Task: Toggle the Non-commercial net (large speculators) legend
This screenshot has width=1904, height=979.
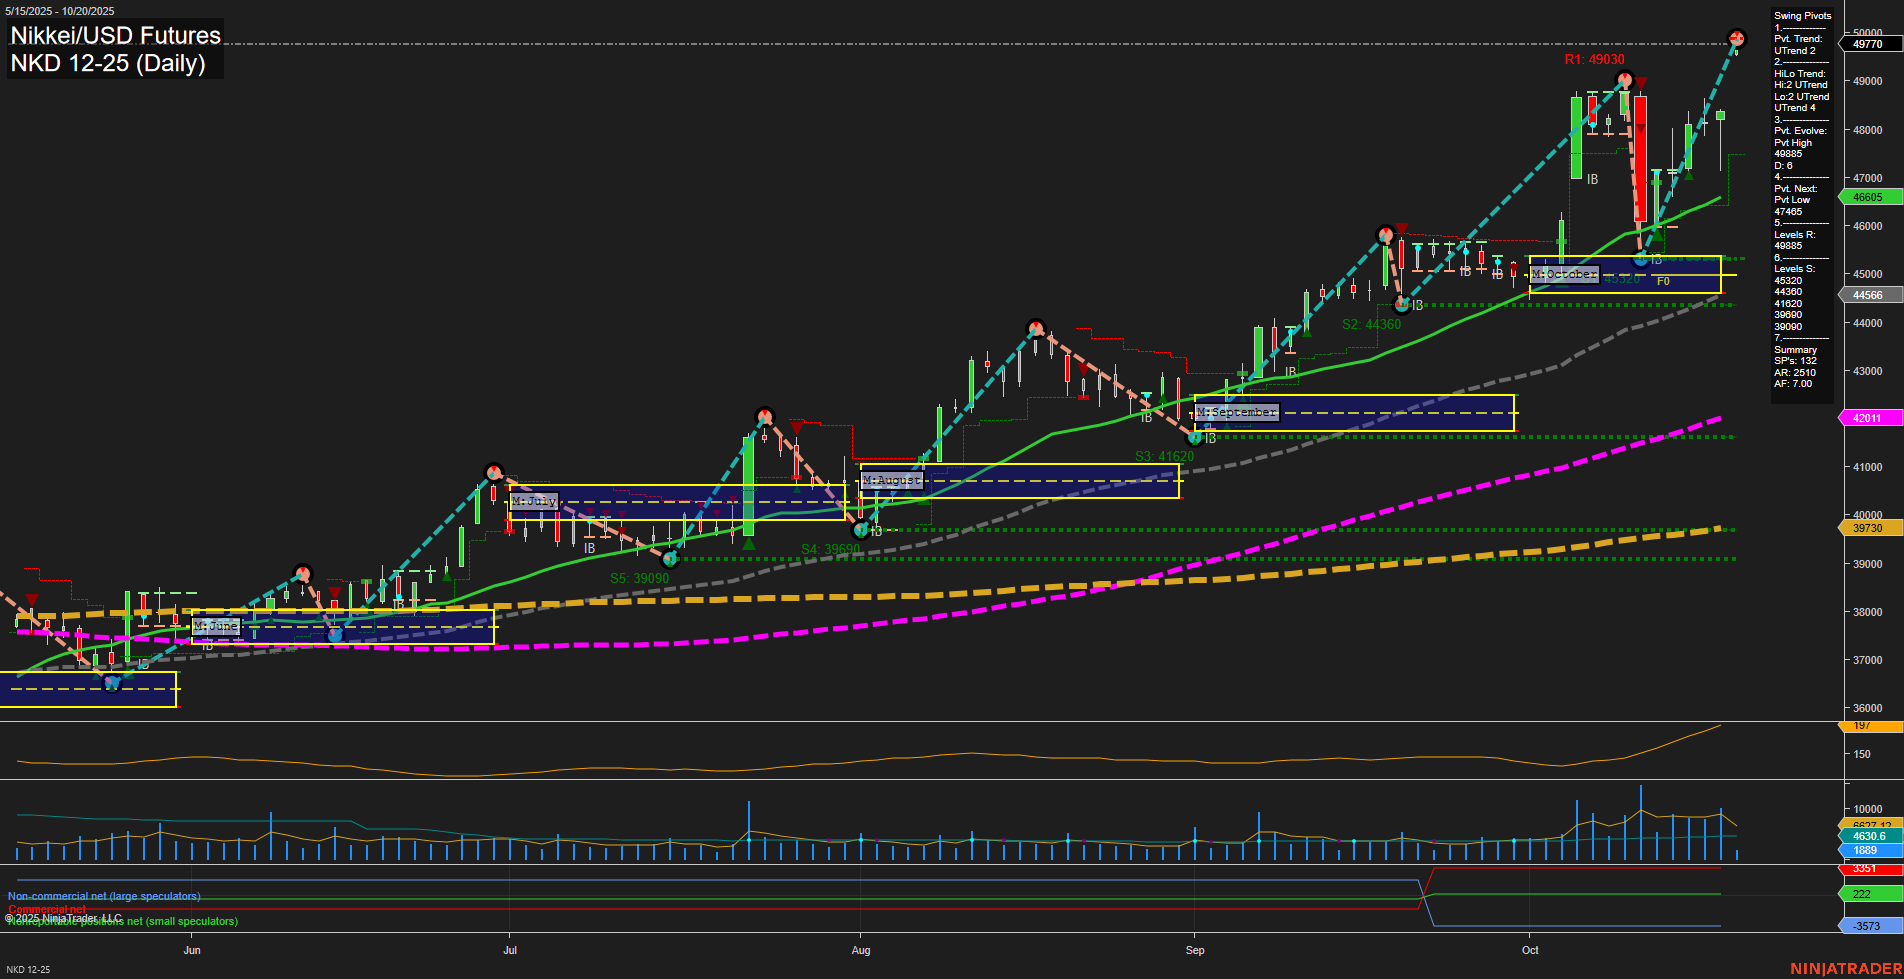Action: pyautogui.click(x=103, y=895)
